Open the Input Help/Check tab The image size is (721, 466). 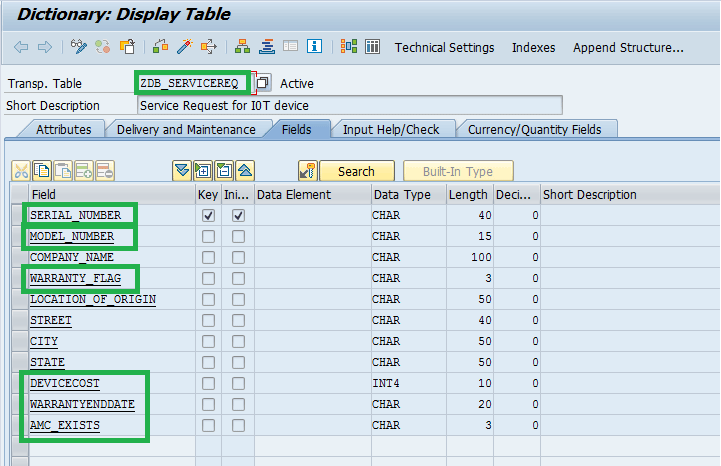coord(391,129)
